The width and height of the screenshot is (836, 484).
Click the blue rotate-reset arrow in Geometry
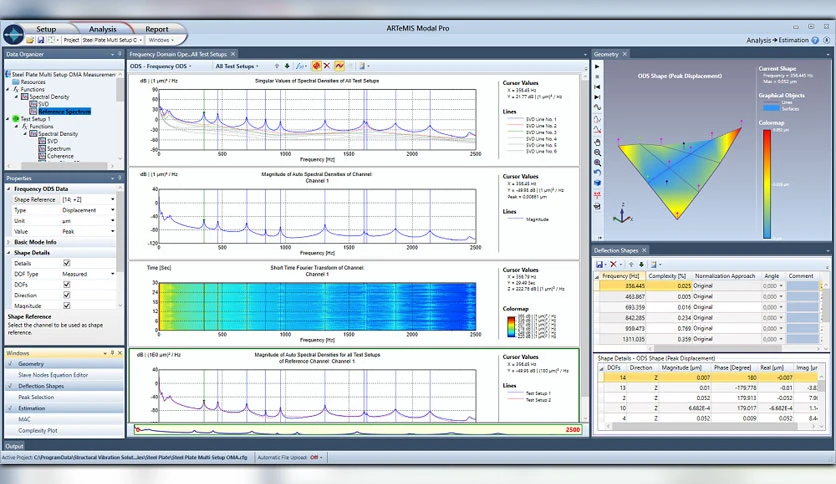tap(597, 173)
